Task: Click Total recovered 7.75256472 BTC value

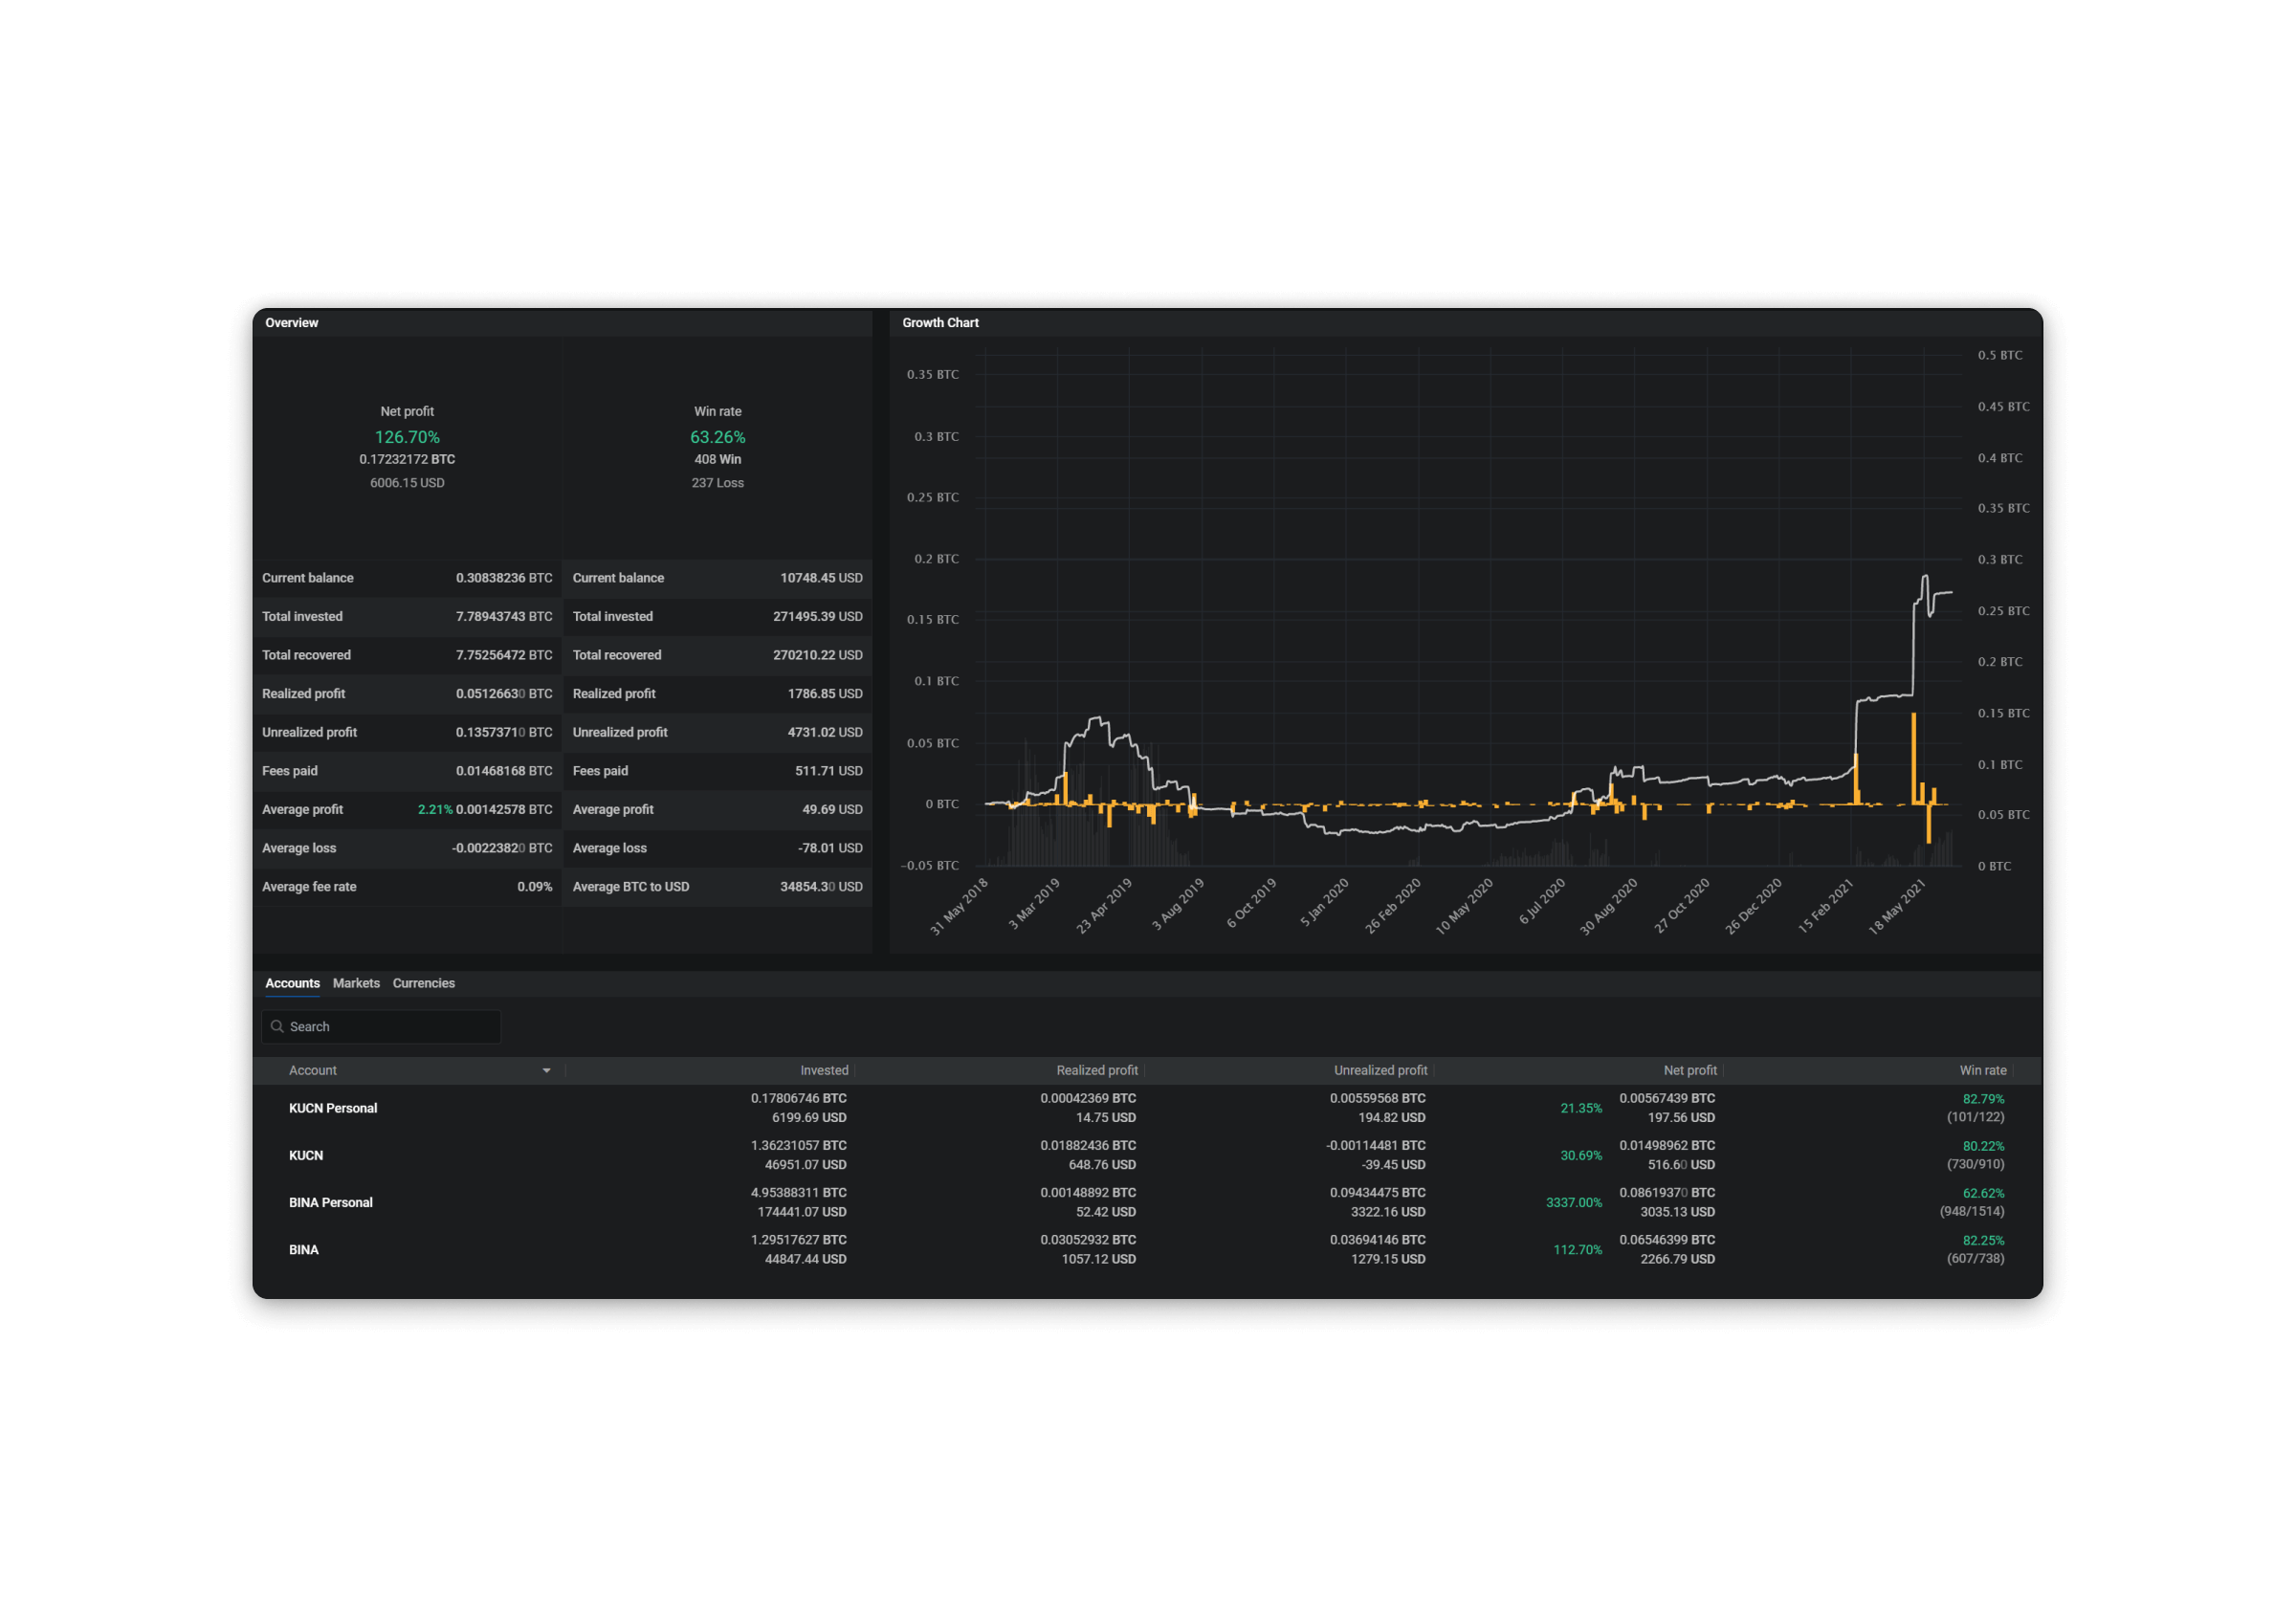Action: (x=504, y=655)
